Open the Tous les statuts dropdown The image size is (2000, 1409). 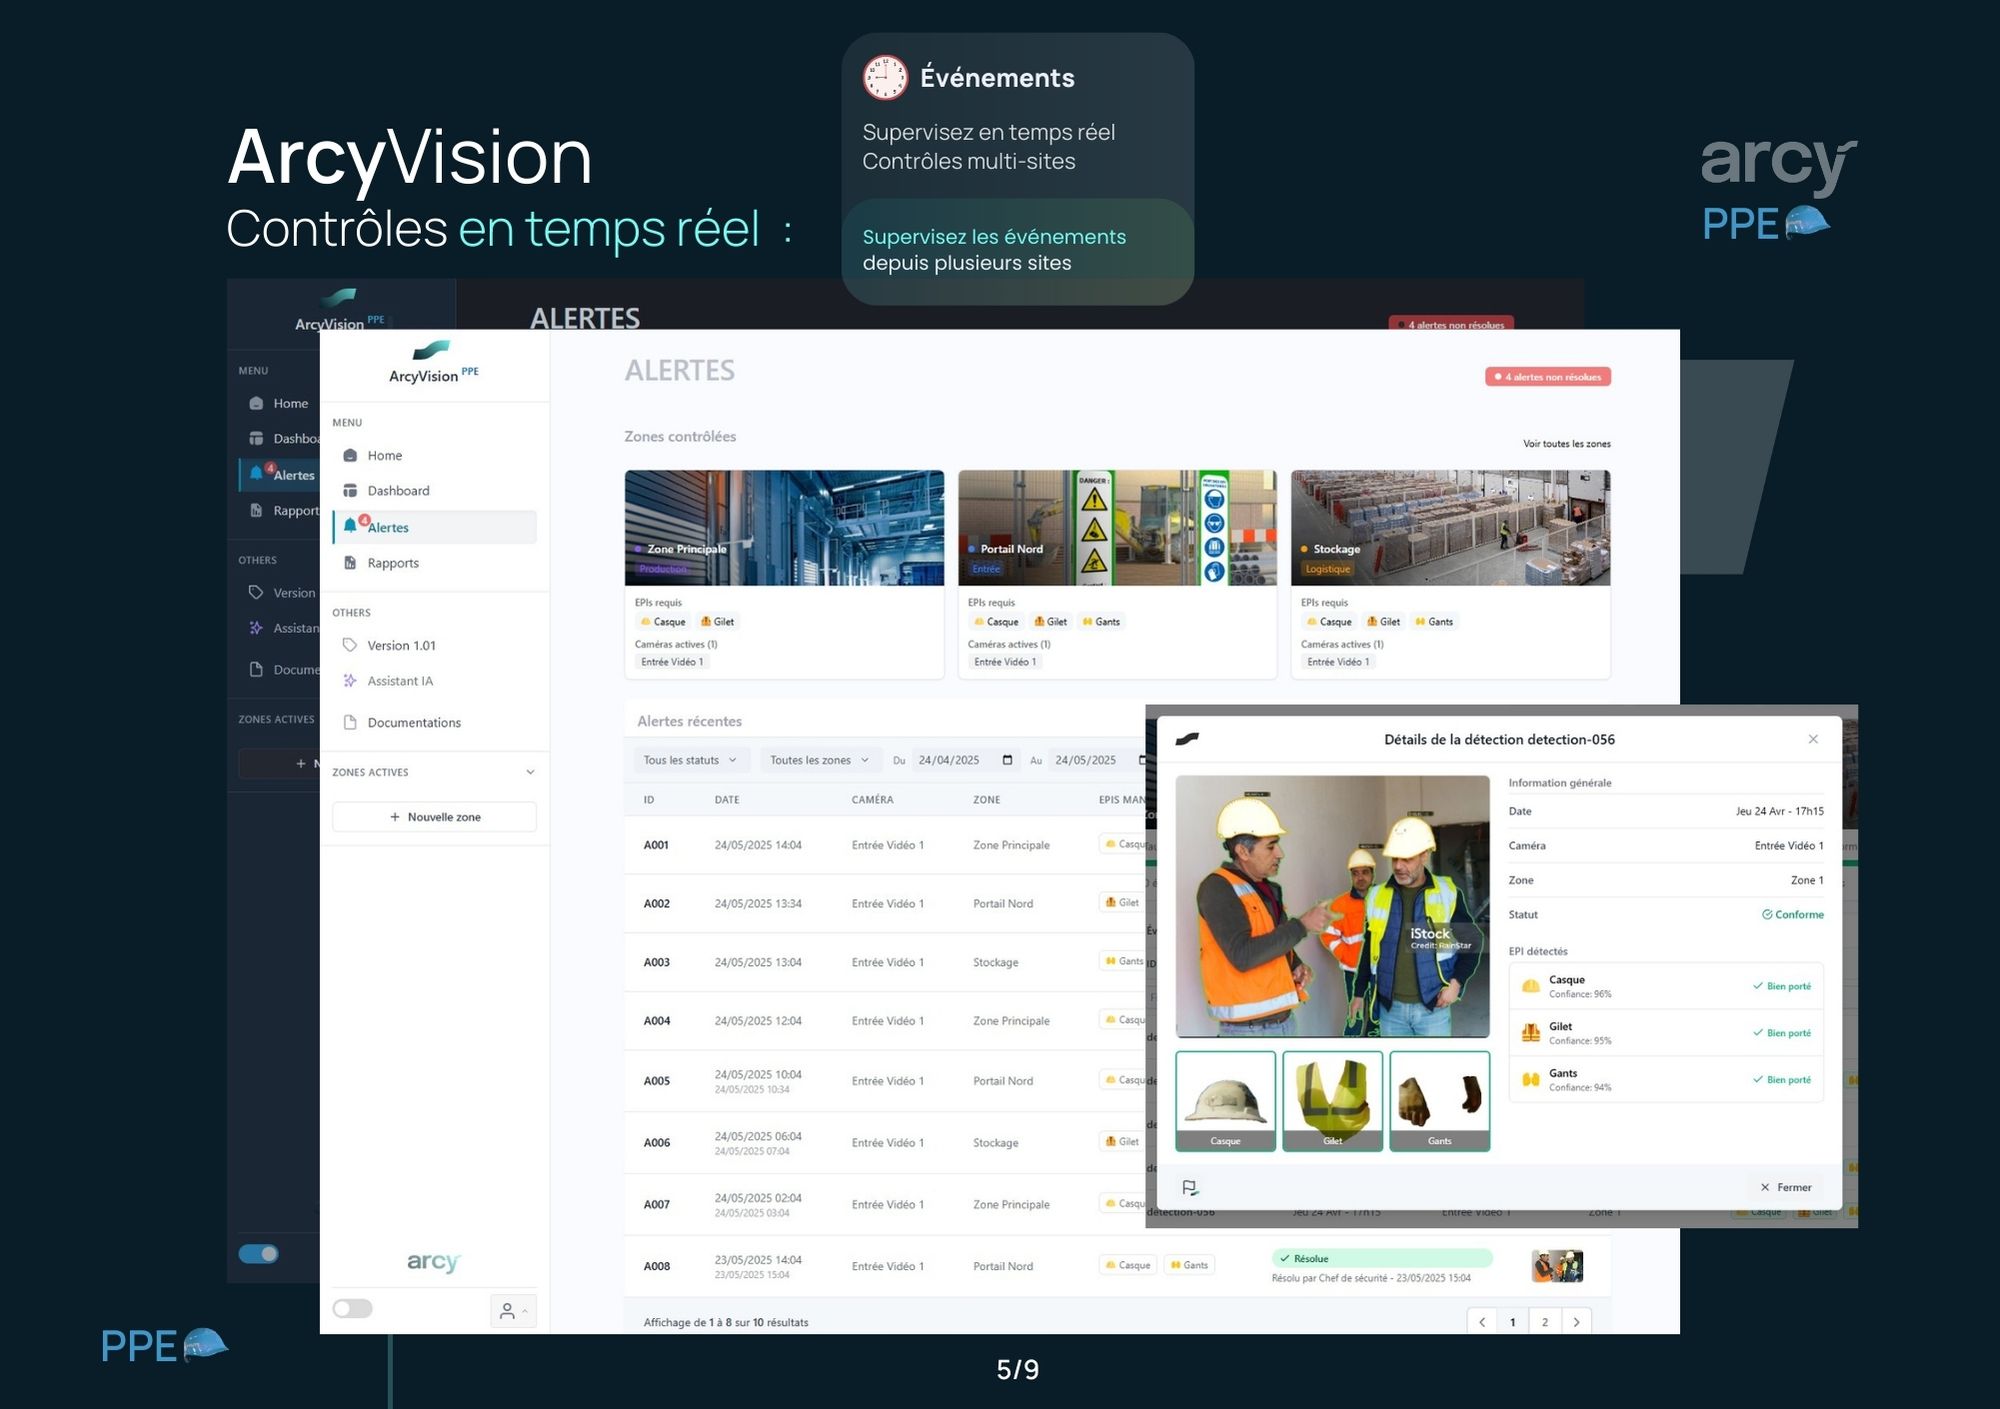coord(691,760)
